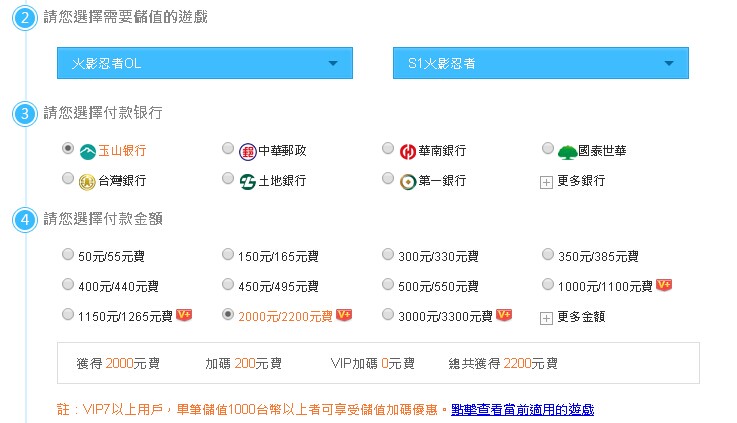Viewport: 737px width, 423px height.
Task: Expand 更多金額 for more amounts
Action: [x=573, y=317]
